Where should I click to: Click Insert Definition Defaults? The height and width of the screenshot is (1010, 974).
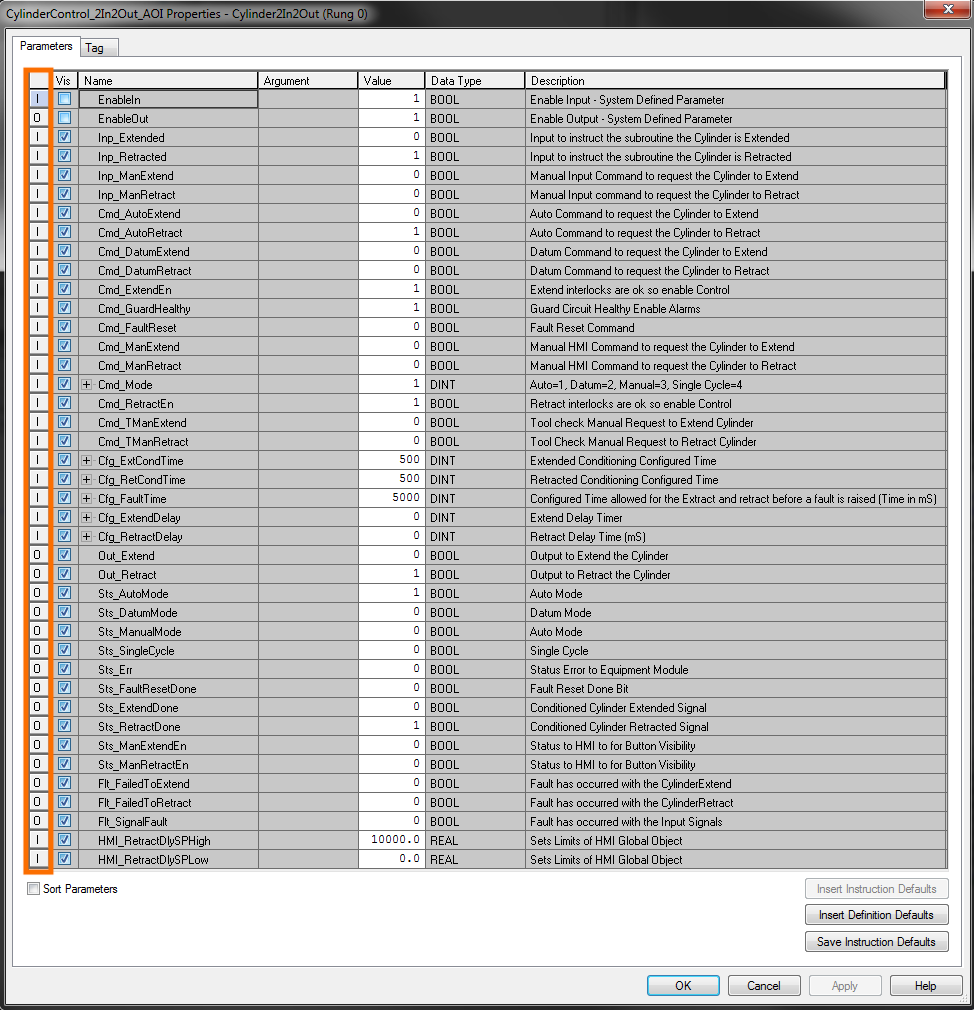point(876,914)
